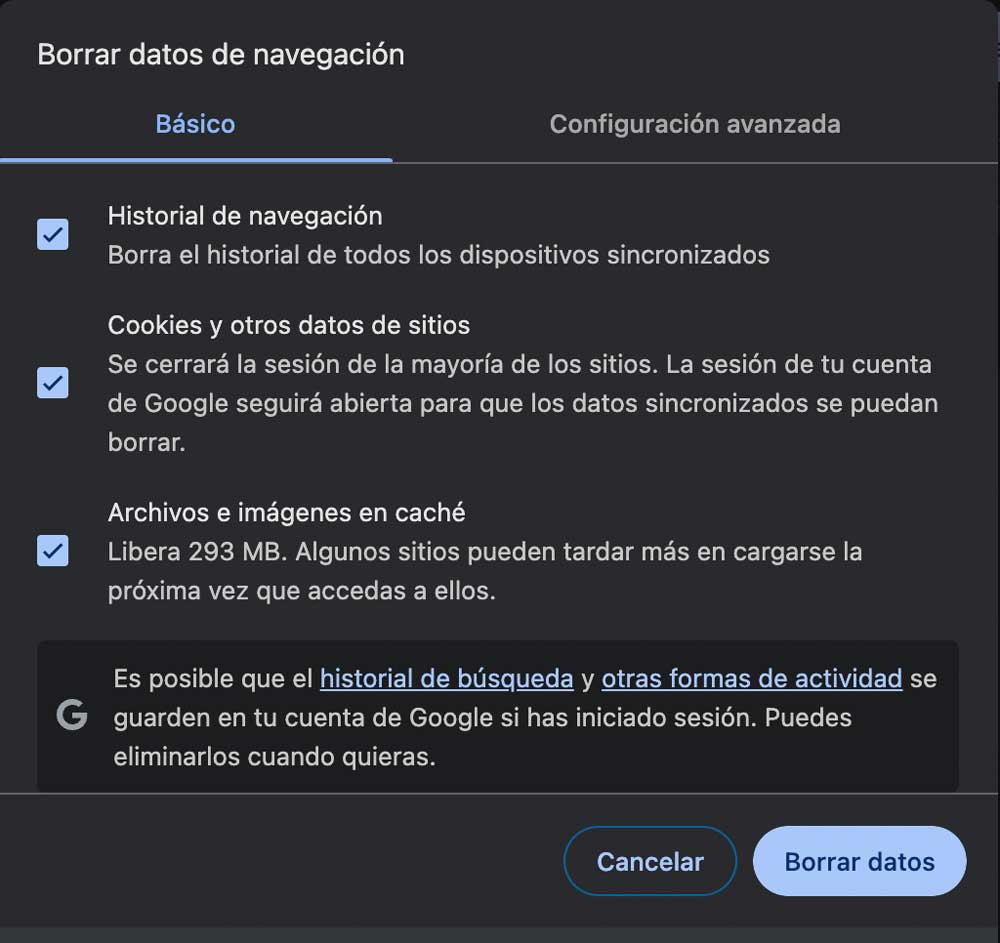Disable the Cookies y otros datos de sitios checkbox
This screenshot has height=943, width=1000.
coord(52,383)
